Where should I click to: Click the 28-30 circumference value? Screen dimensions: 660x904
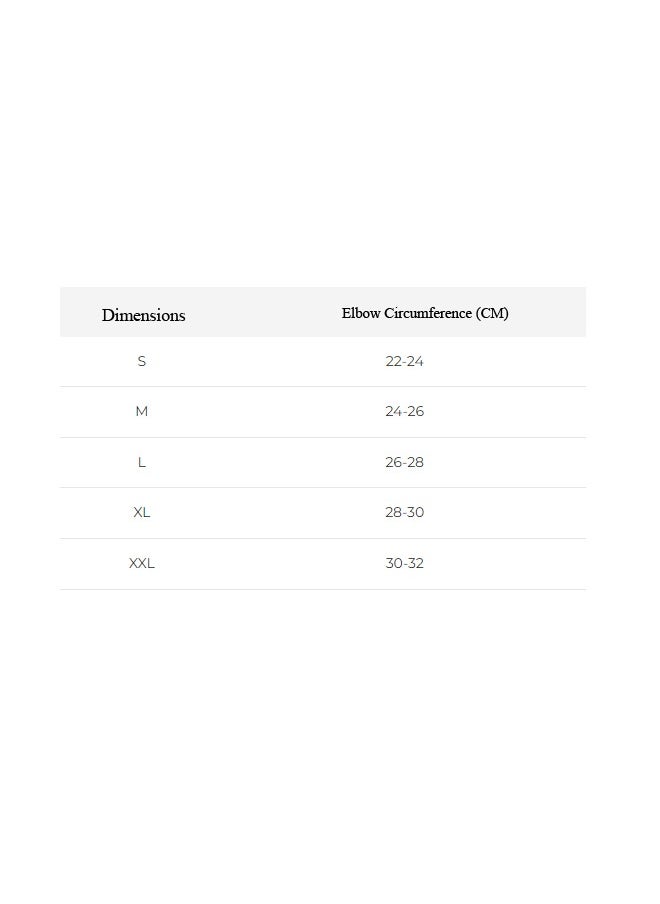pyautogui.click(x=404, y=513)
